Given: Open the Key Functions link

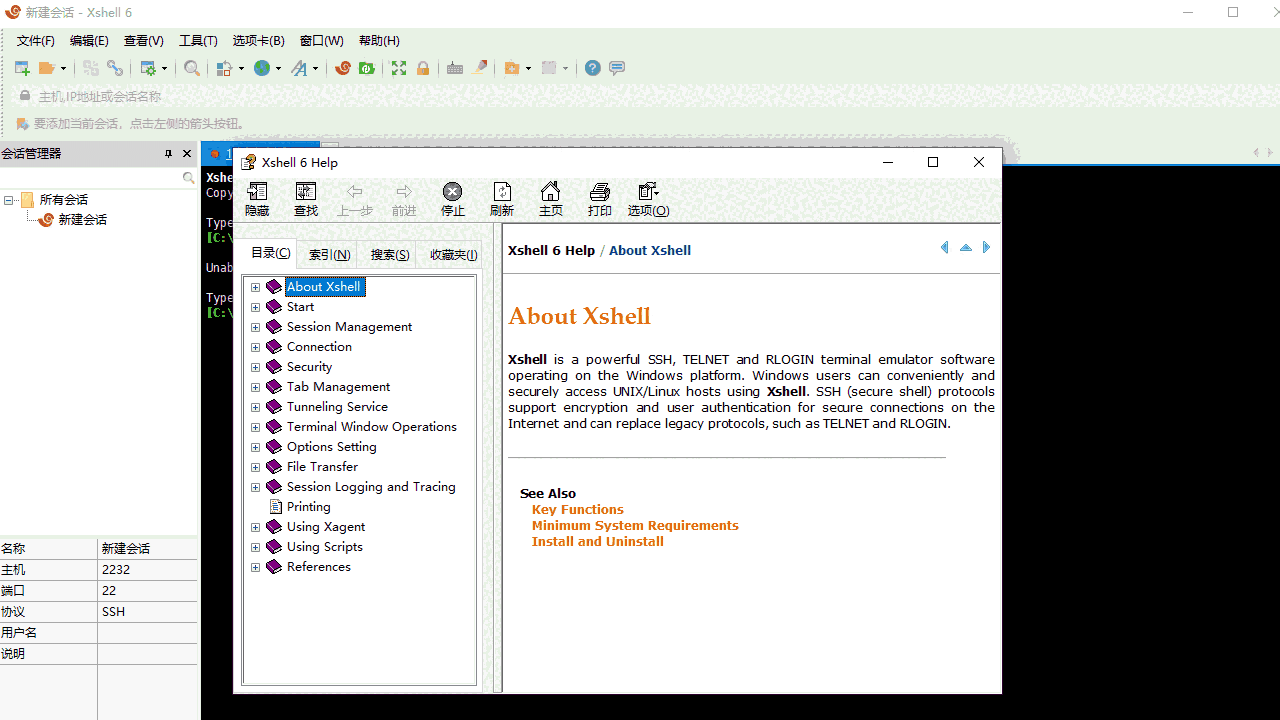Looking at the screenshot, I should click(x=577, y=509).
